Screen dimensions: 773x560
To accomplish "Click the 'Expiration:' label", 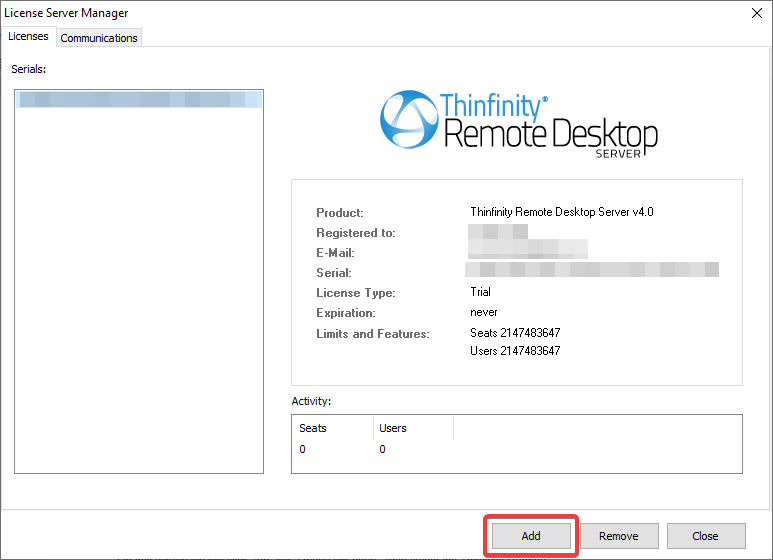I will coord(346,313).
